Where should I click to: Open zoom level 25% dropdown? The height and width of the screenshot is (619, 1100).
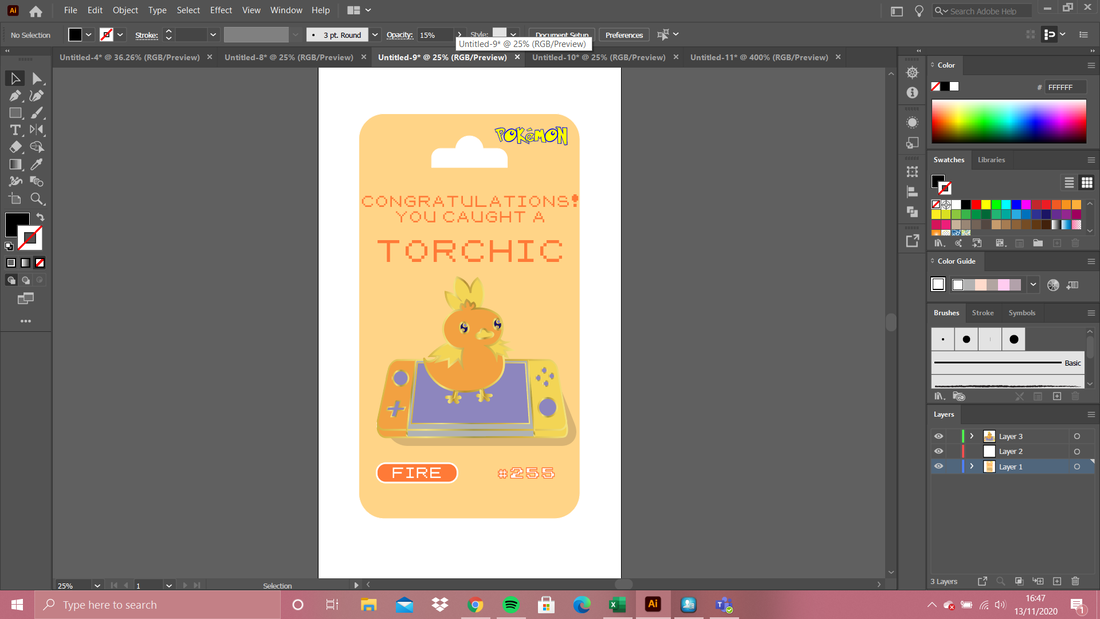(97, 585)
